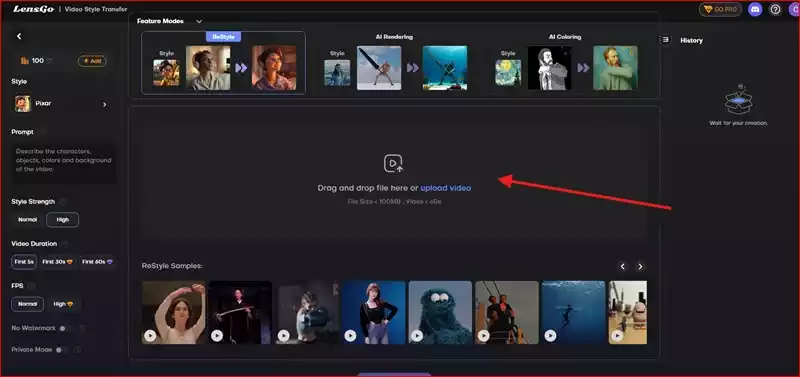Click the History label
The image size is (800, 377).
point(691,40)
